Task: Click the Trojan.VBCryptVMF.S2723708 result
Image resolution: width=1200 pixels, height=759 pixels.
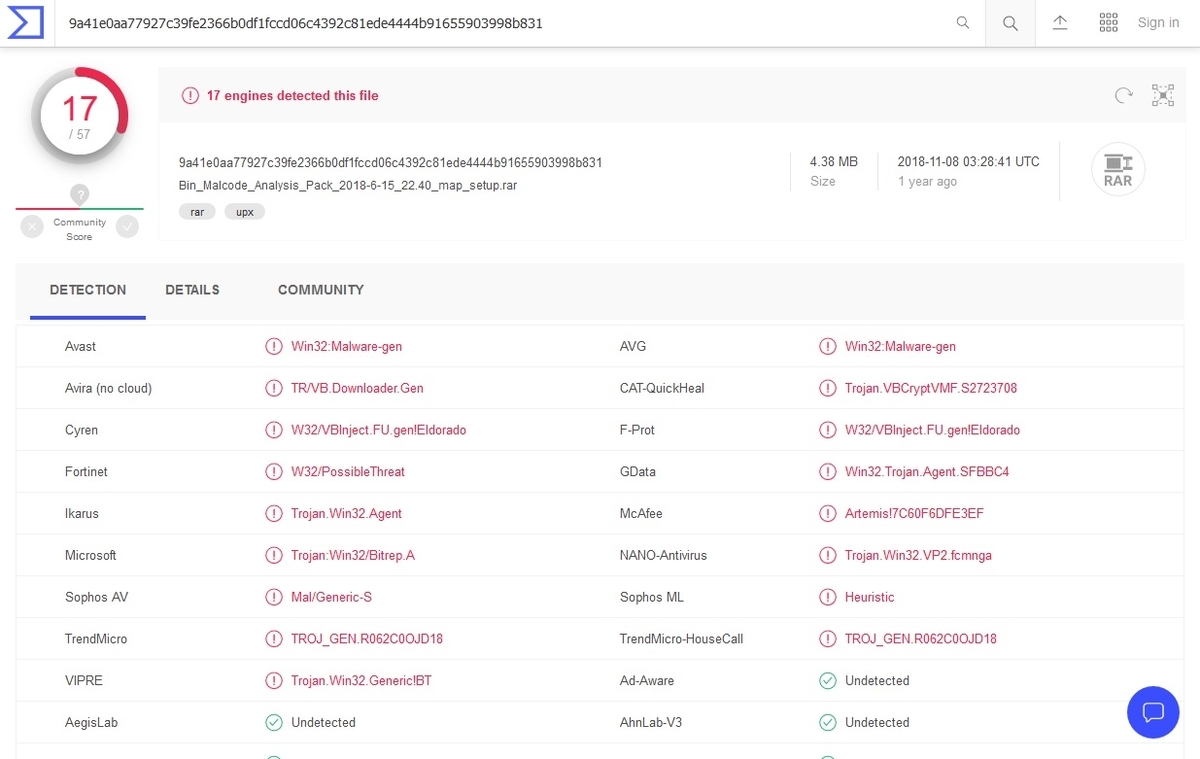Action: click(931, 389)
